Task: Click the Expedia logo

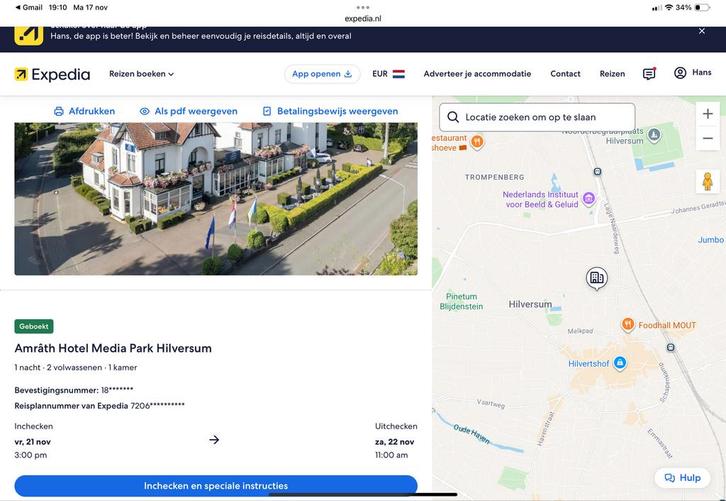Action: click(52, 74)
